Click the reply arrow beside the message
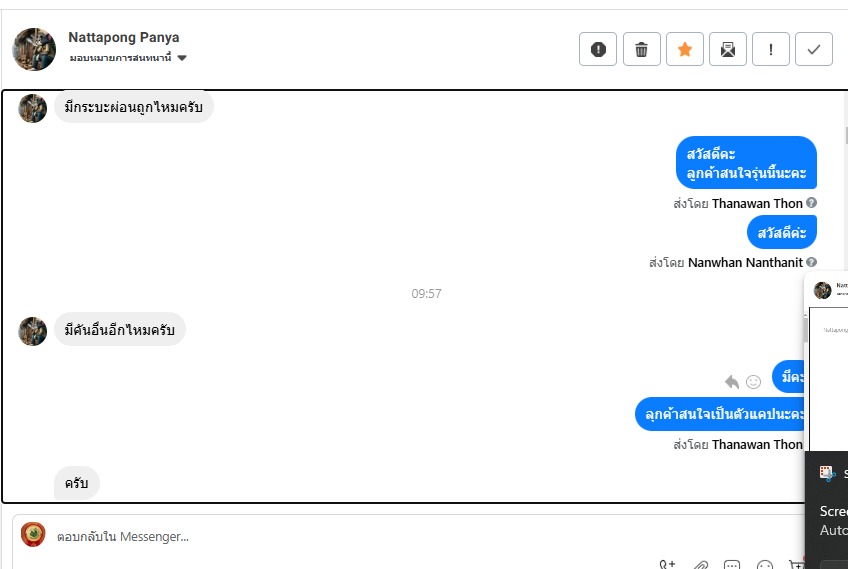The width and height of the screenshot is (848, 569). pos(732,382)
